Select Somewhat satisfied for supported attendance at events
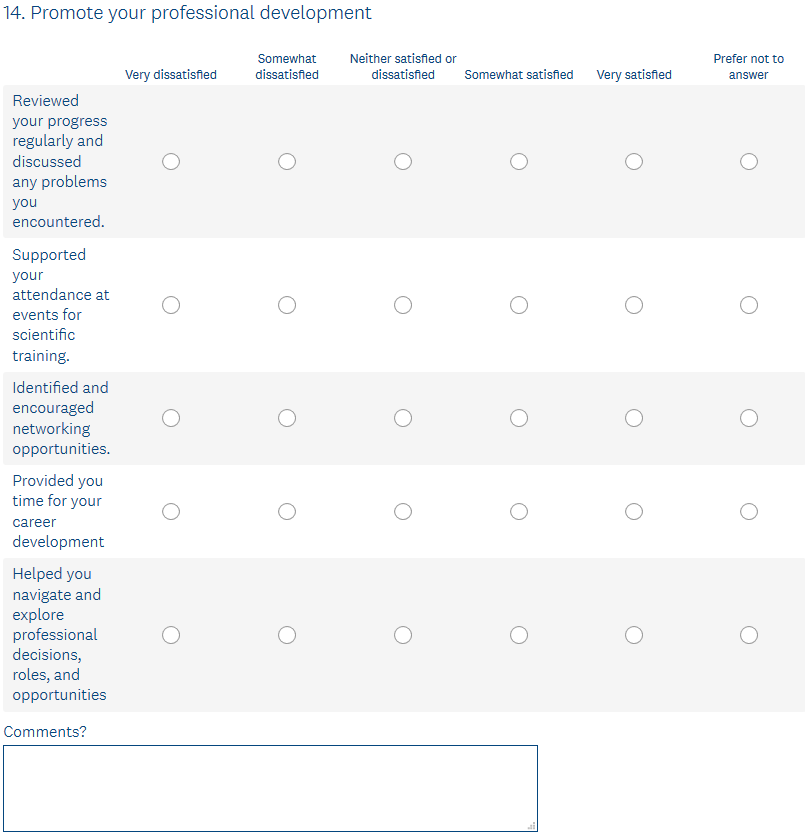This screenshot has height=835, width=805. [x=519, y=305]
